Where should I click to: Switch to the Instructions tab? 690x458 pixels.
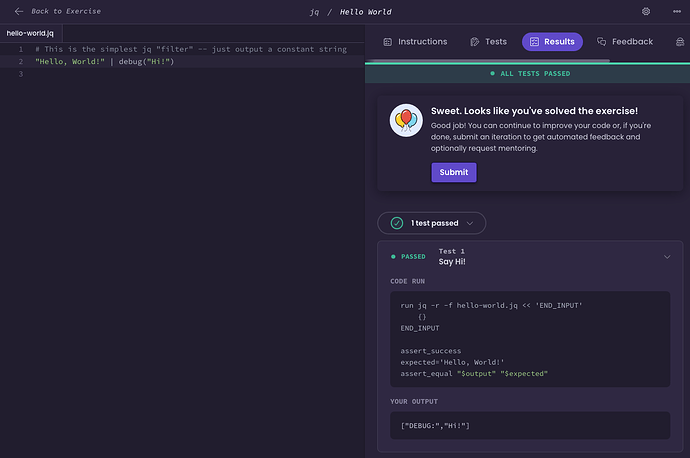point(415,42)
